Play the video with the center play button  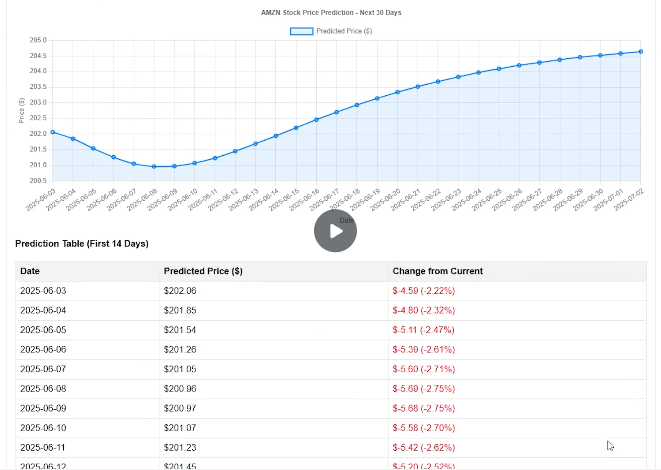[335, 231]
